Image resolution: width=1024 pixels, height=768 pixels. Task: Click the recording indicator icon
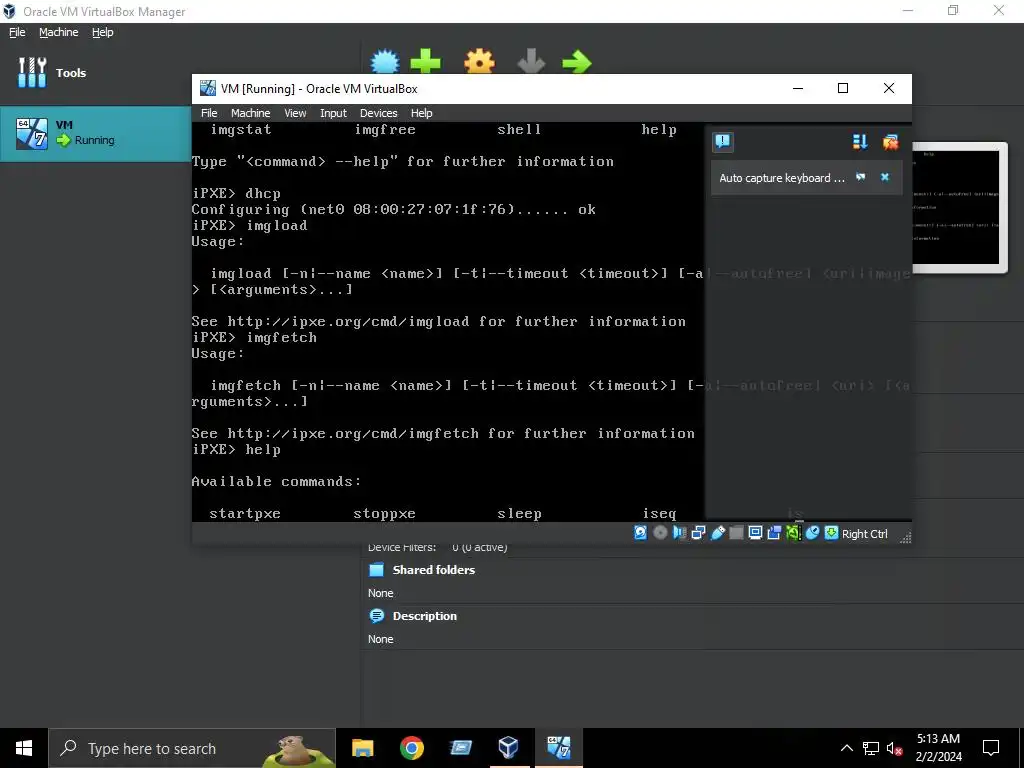click(x=774, y=533)
